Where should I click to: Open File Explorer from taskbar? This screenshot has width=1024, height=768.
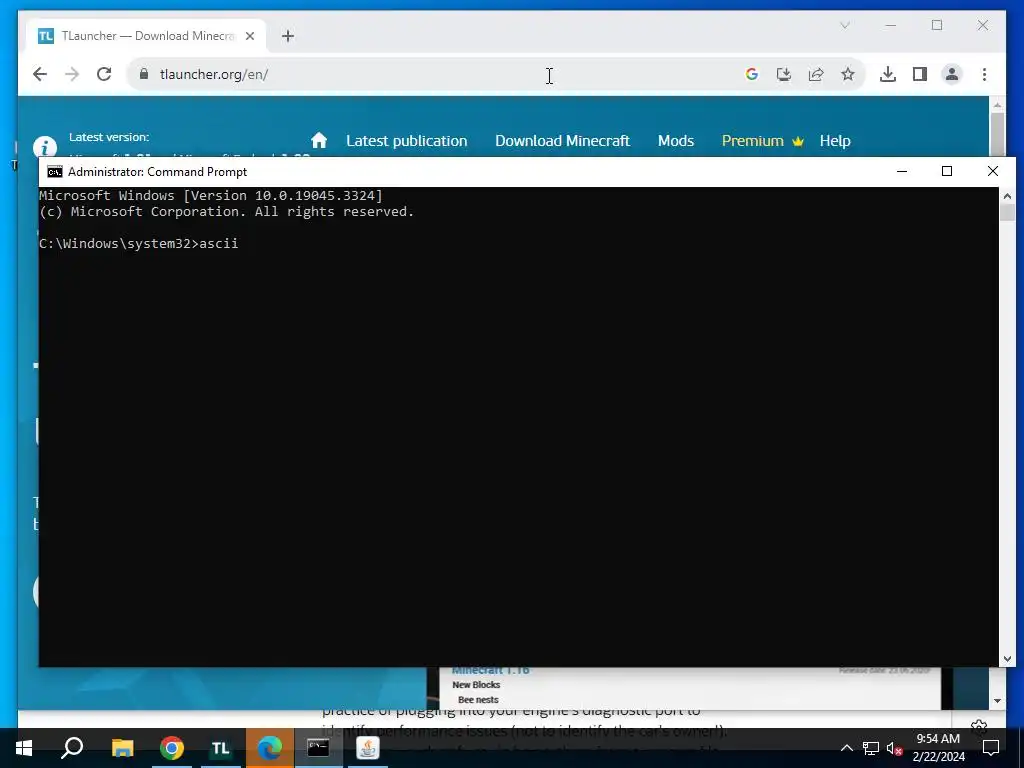[122, 748]
